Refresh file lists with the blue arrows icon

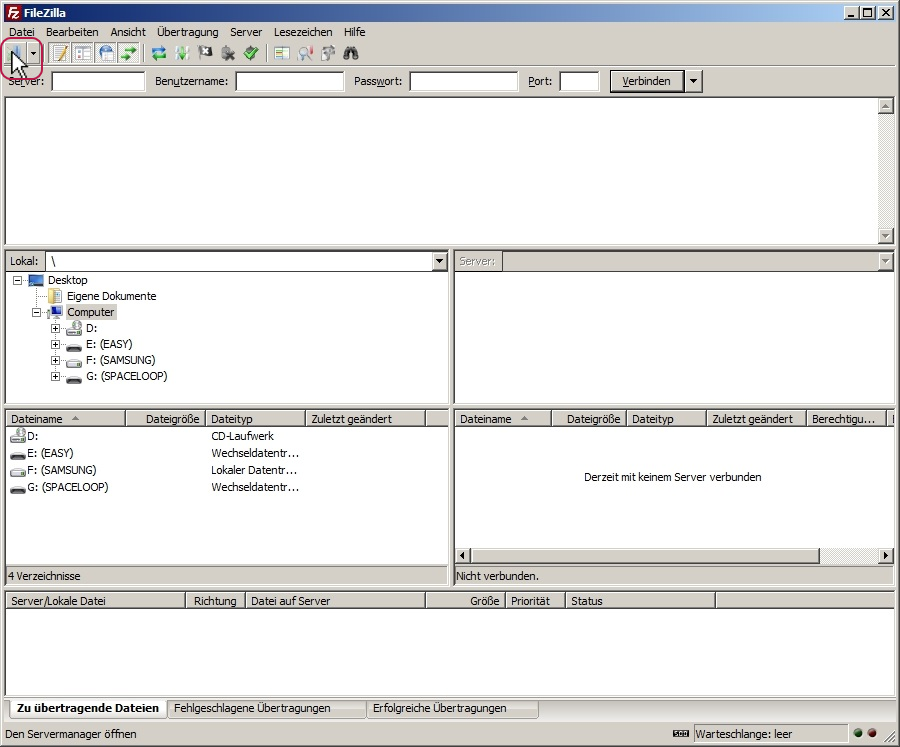159,54
